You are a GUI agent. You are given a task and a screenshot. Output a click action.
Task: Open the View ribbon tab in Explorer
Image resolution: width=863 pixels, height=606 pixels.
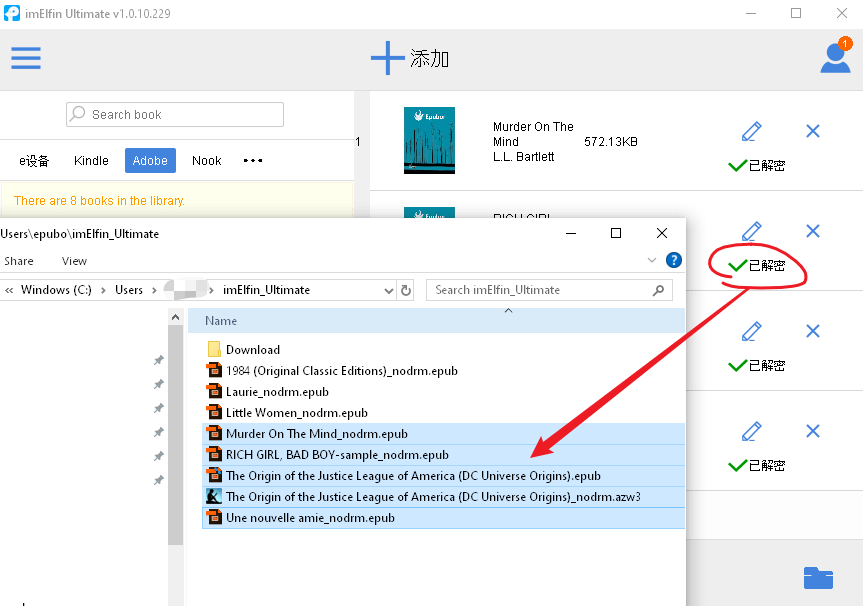[74, 261]
